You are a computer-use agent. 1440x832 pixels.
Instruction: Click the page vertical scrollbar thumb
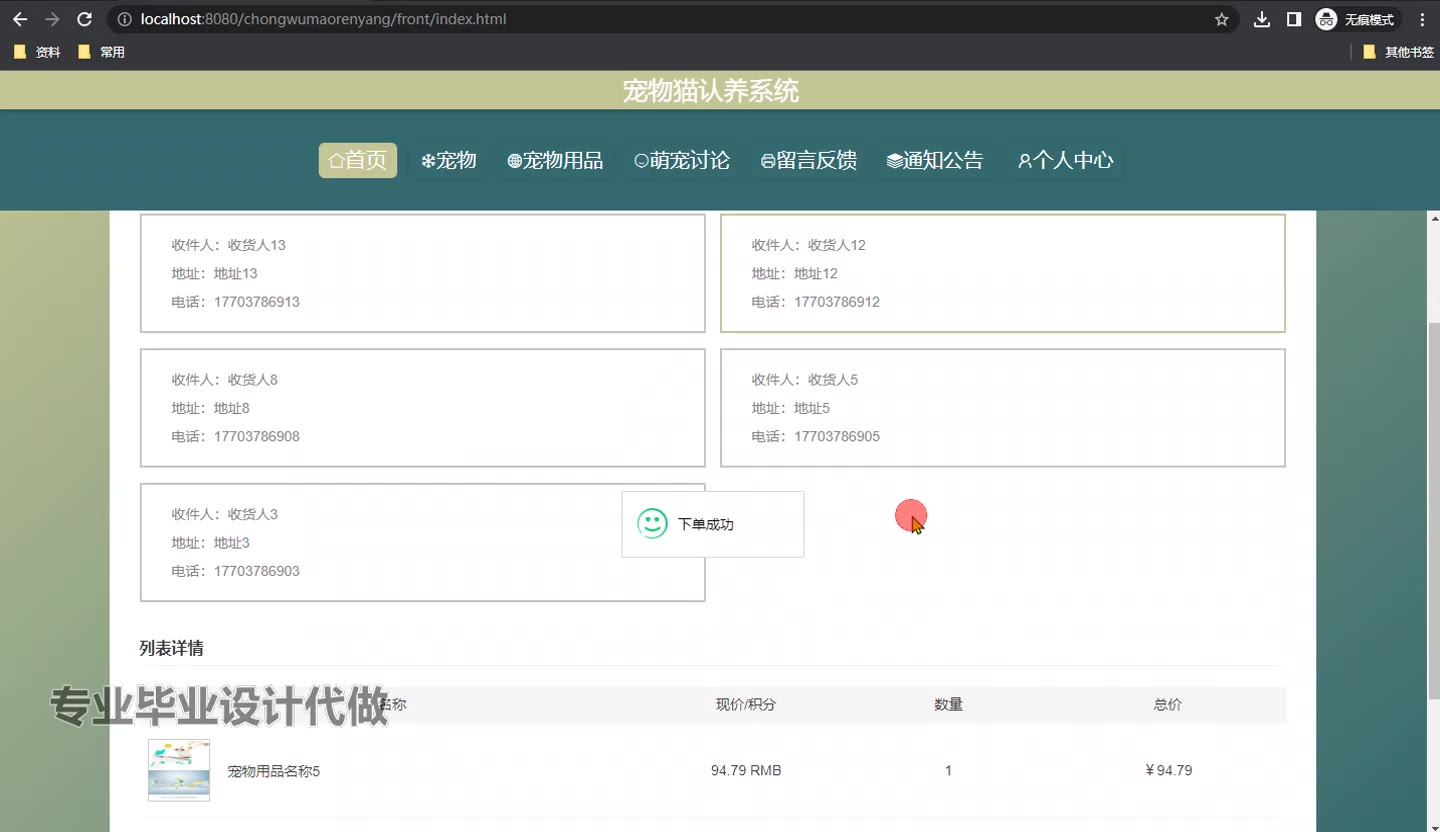1433,510
